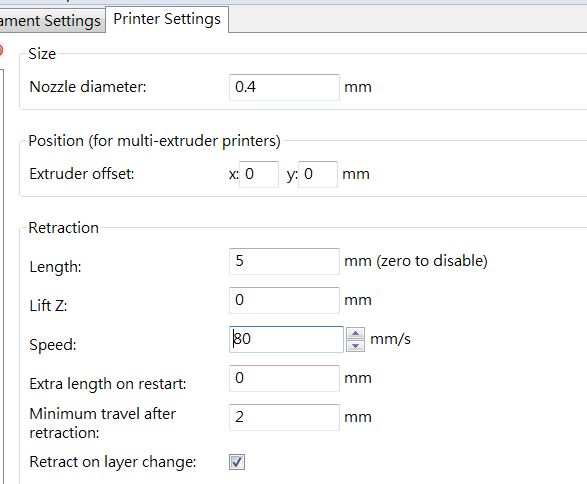Click Position for multi-extruder printers heading
Image resolution: width=587 pixels, height=484 pixels.
154,141
